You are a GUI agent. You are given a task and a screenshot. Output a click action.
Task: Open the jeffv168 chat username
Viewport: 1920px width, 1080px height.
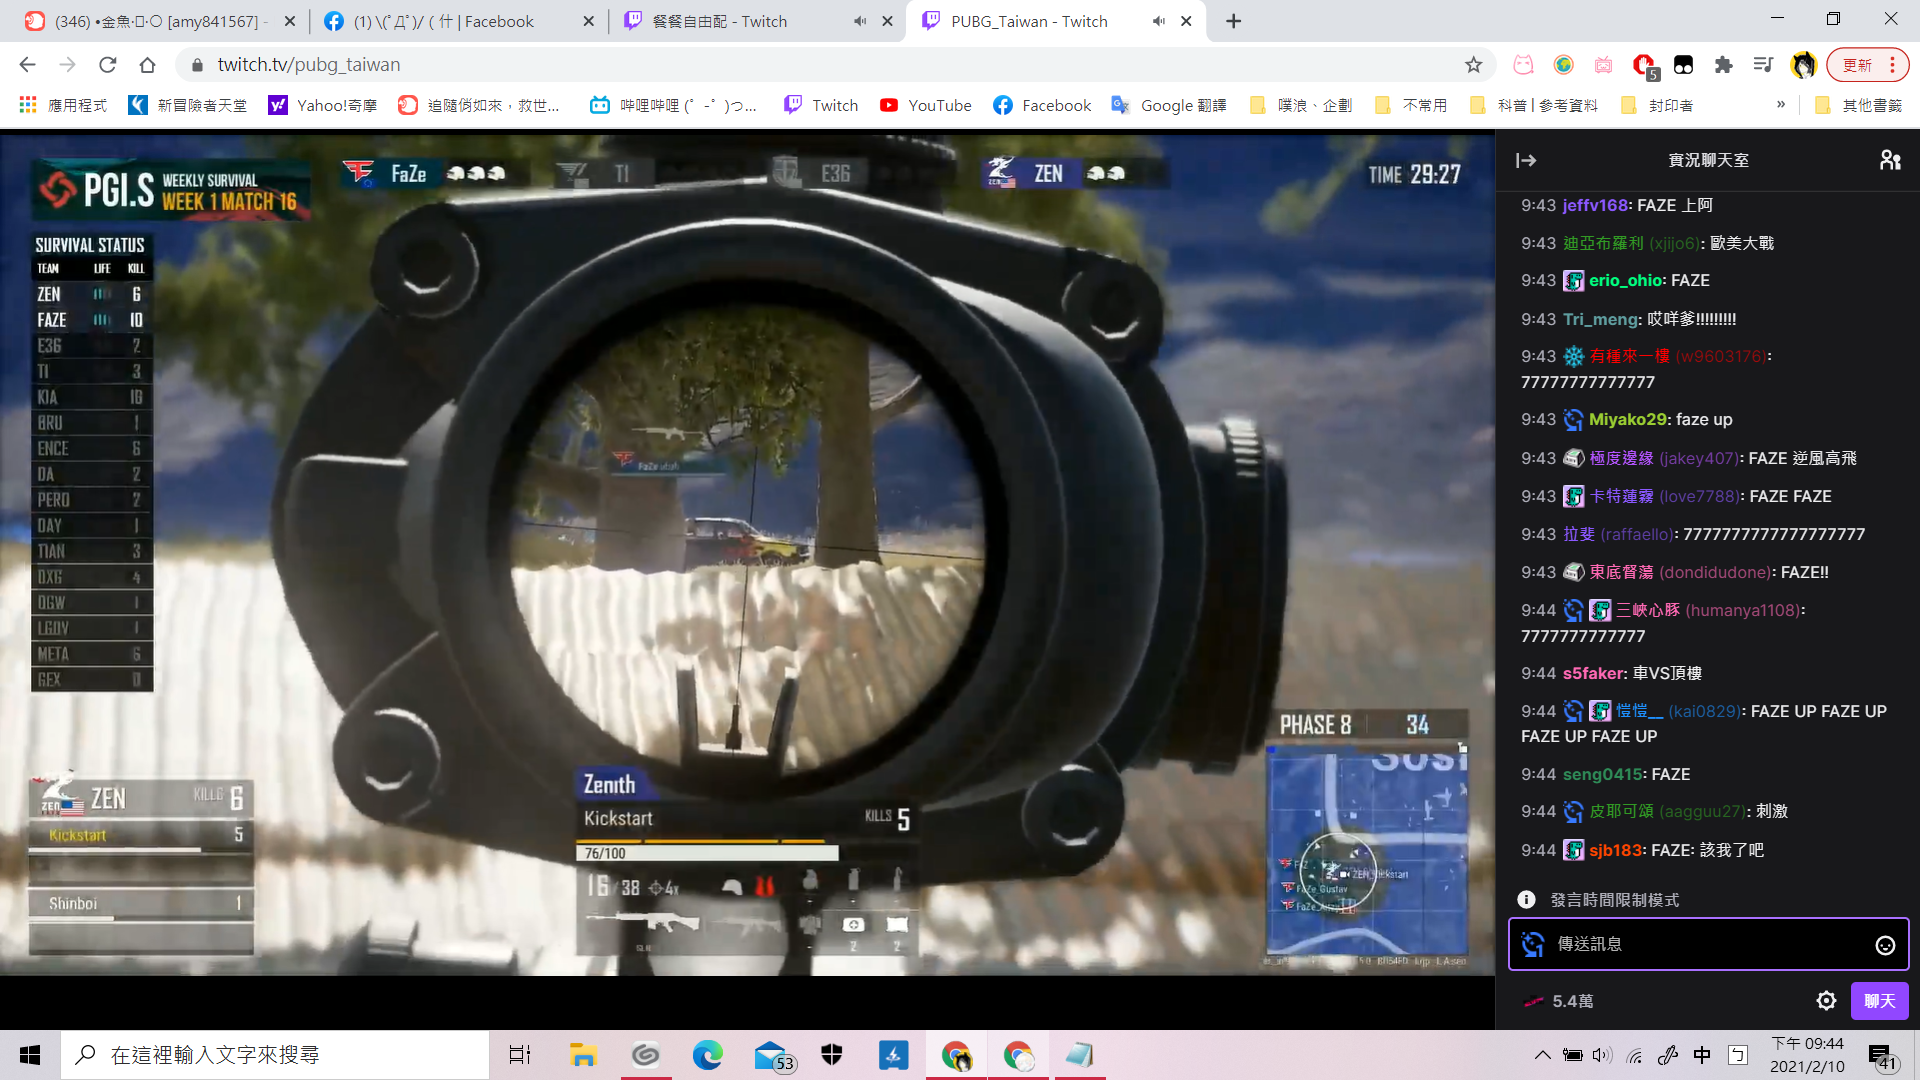(1595, 205)
